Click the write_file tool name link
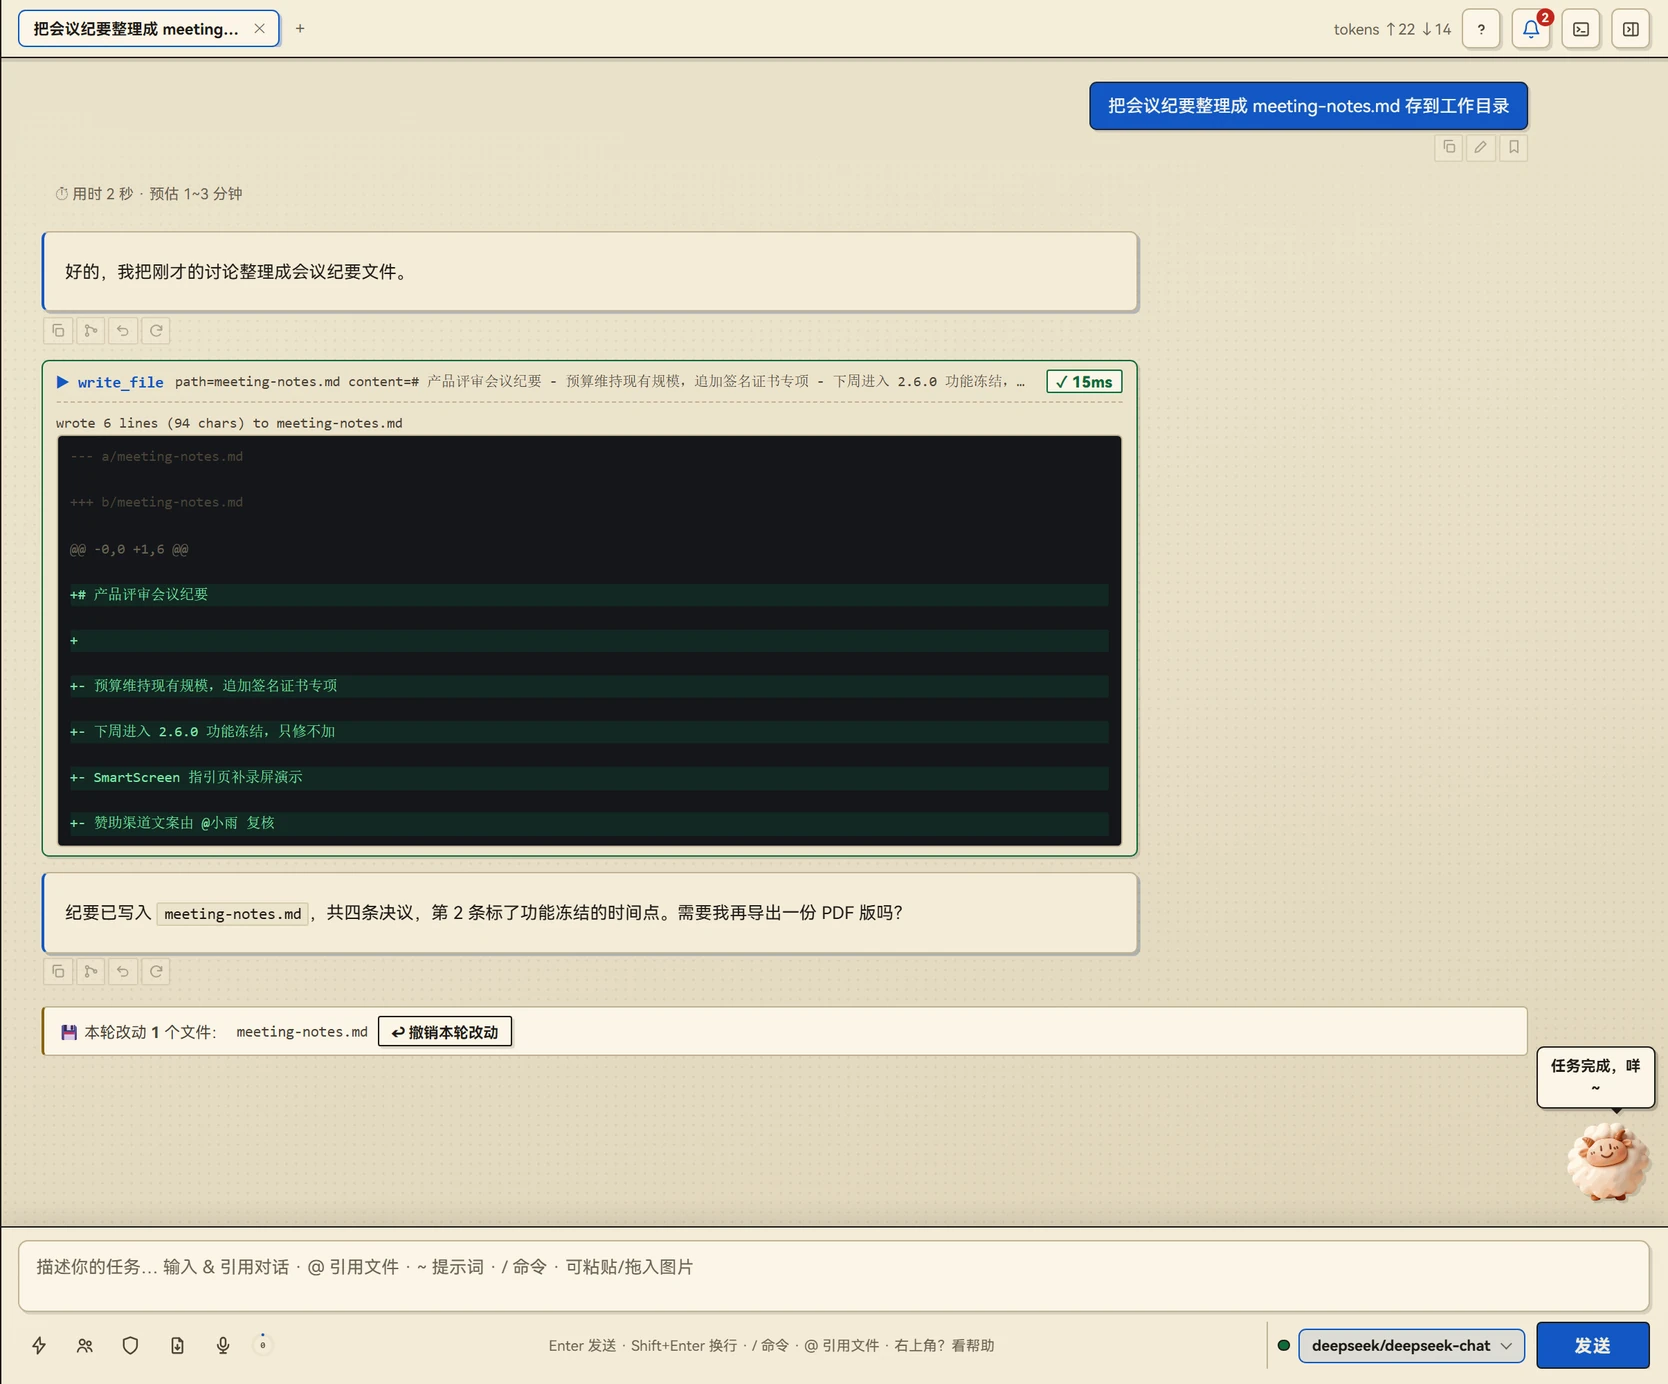Viewport: 1668px width, 1384px height. [x=120, y=382]
